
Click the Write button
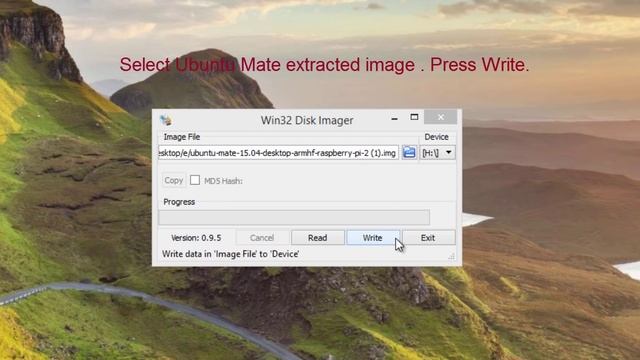click(373, 238)
